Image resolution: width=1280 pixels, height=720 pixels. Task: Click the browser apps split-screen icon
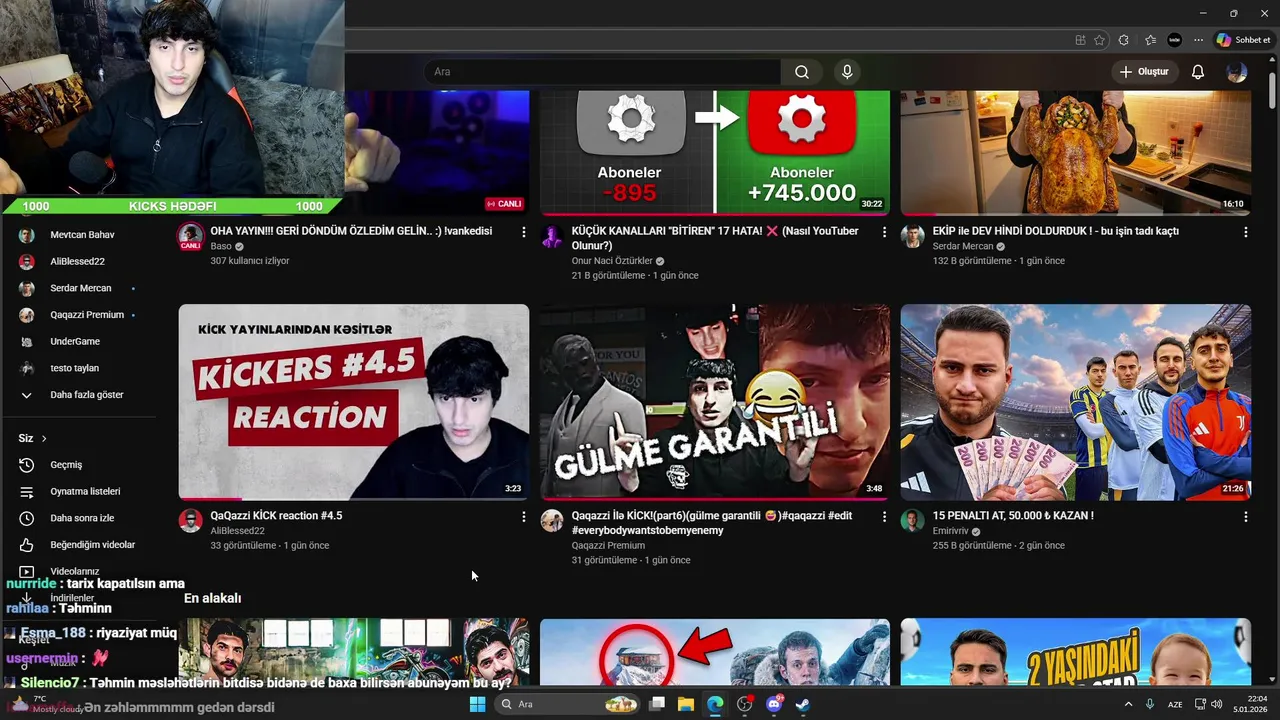pos(1080,40)
